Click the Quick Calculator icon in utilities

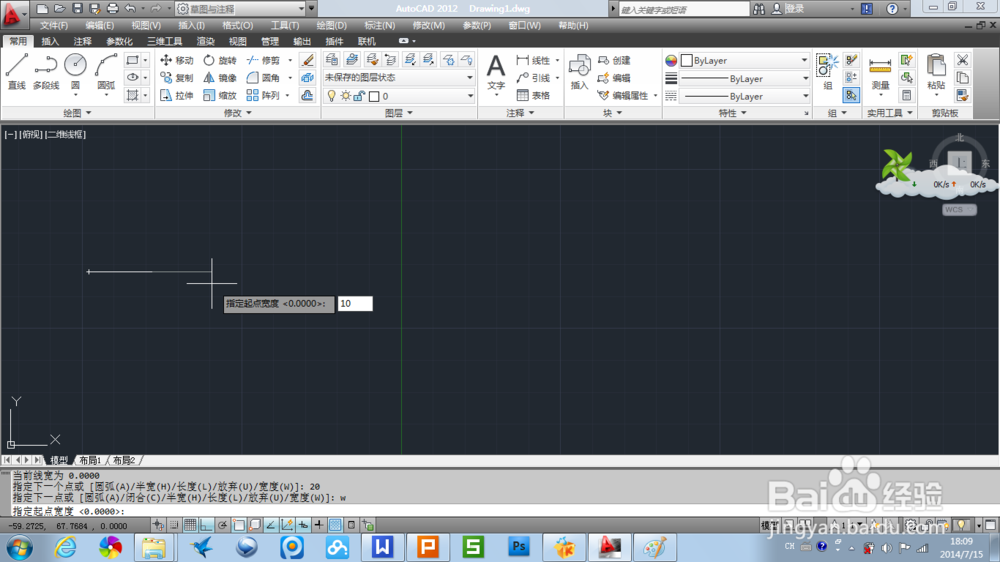click(906, 96)
